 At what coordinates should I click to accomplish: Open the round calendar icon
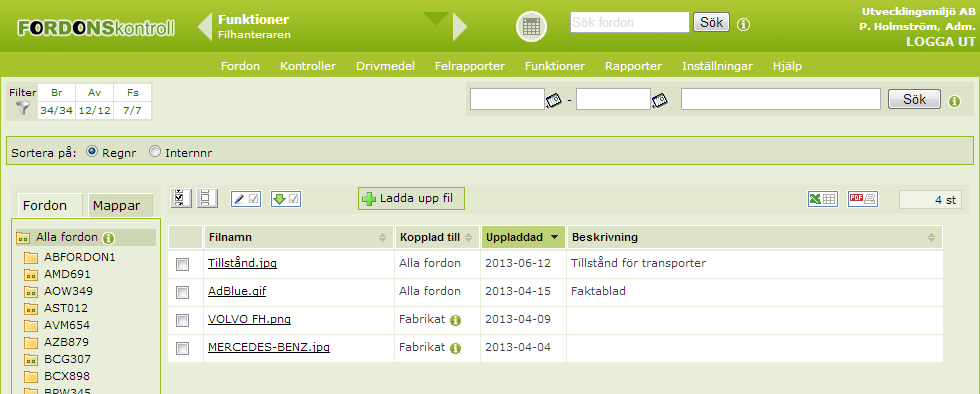(x=531, y=26)
